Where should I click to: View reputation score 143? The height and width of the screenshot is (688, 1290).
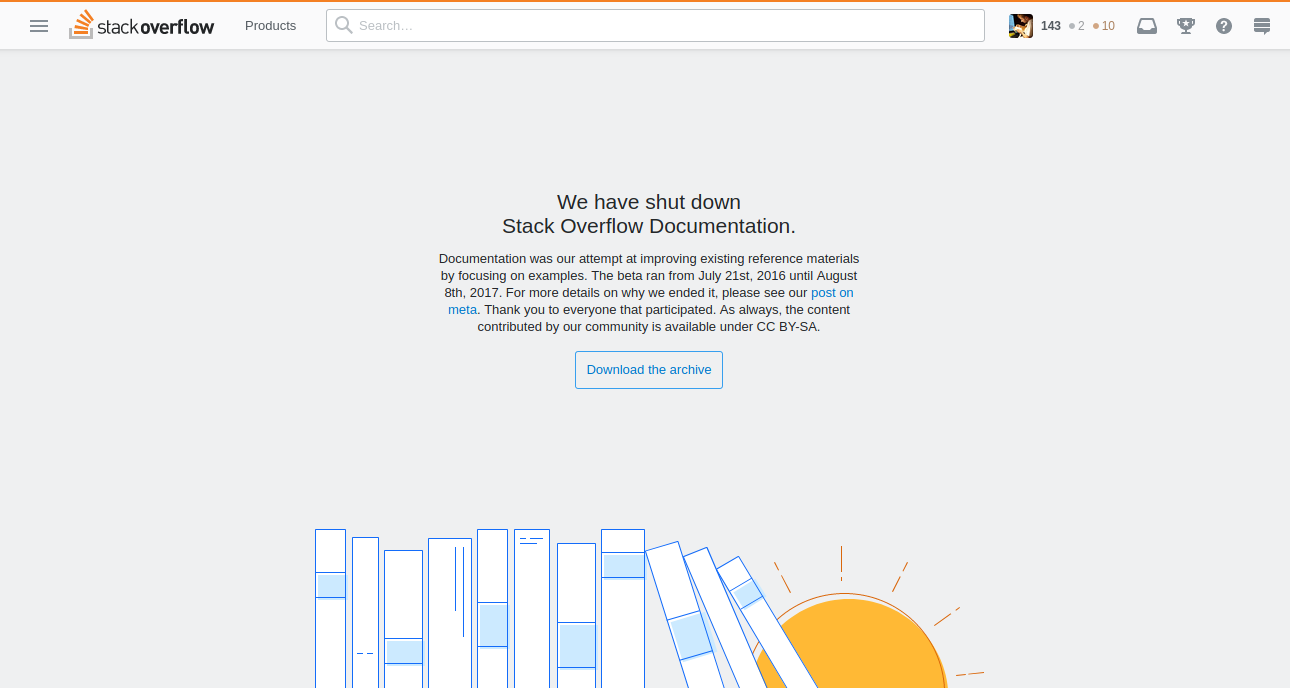click(1050, 26)
